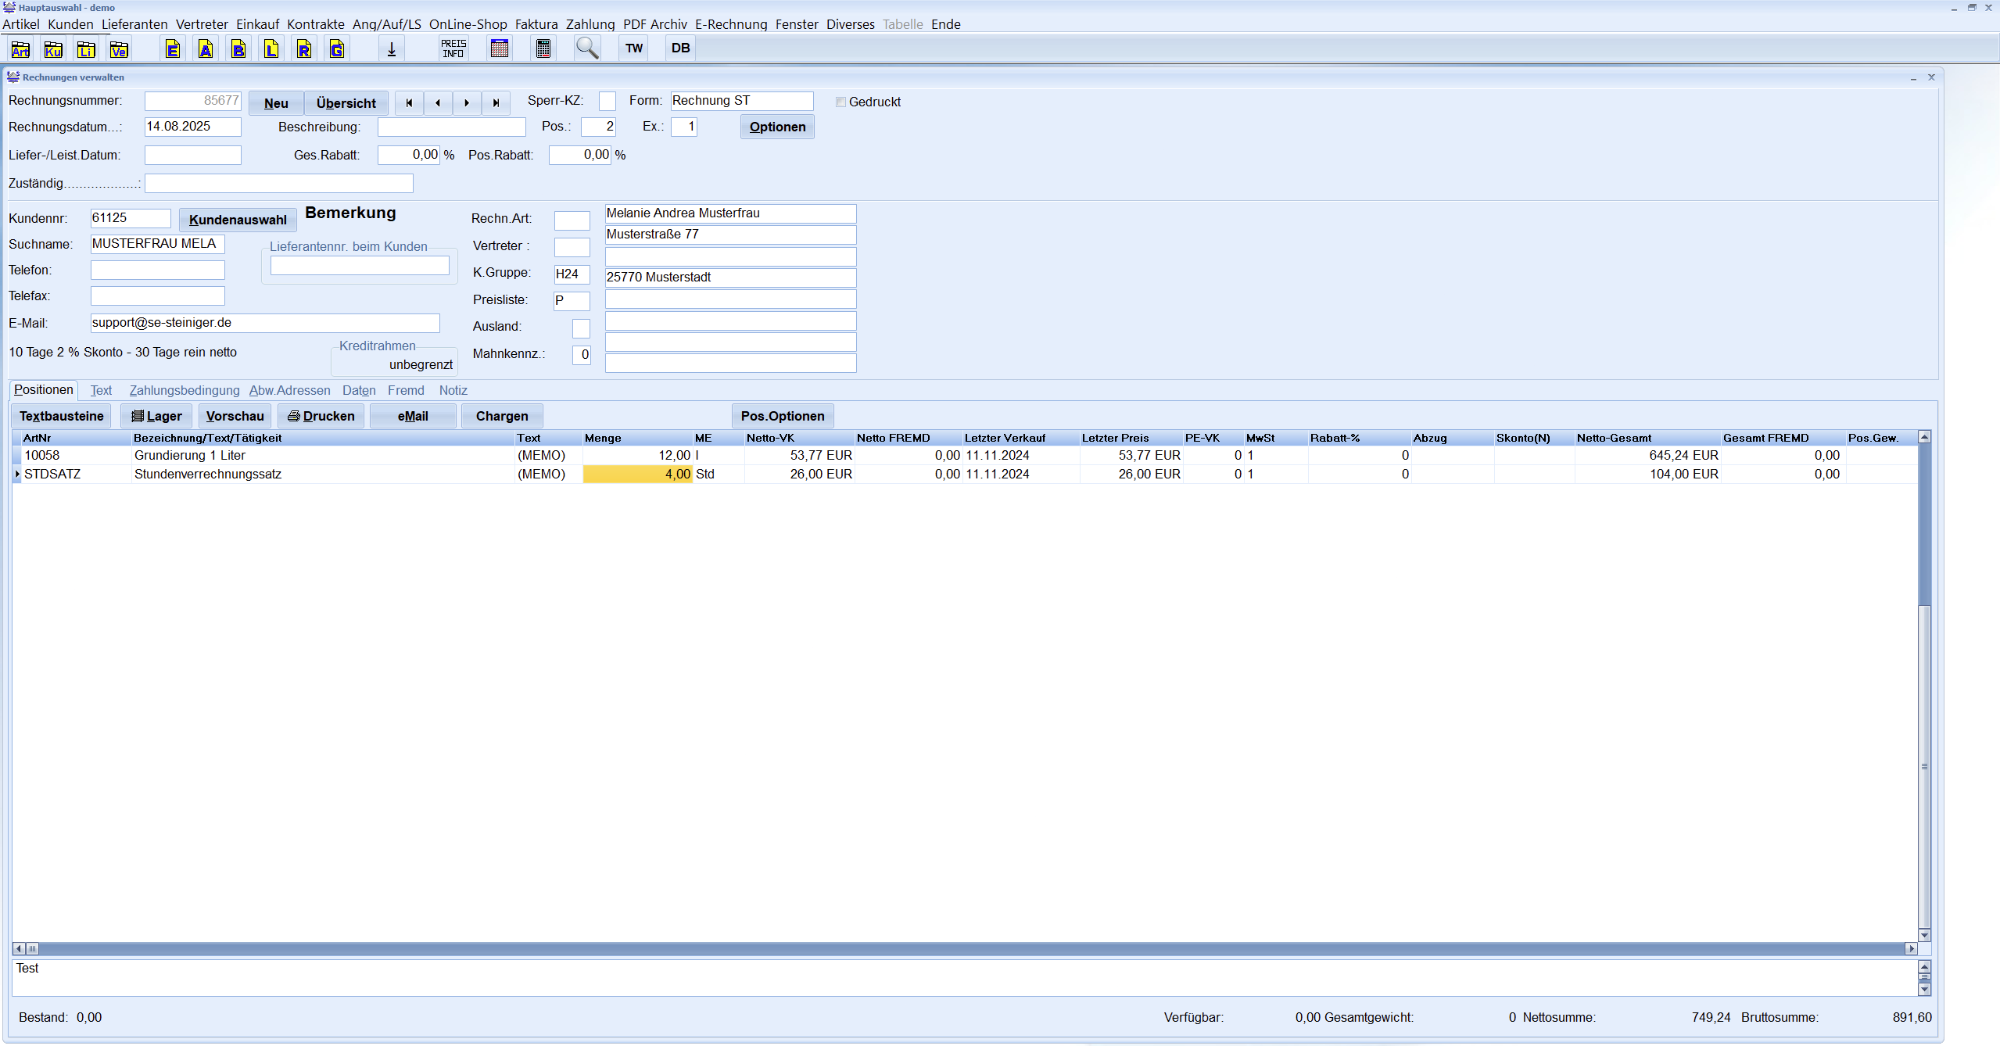
Task: Click the Sperr-KZ box
Action: coord(607,101)
